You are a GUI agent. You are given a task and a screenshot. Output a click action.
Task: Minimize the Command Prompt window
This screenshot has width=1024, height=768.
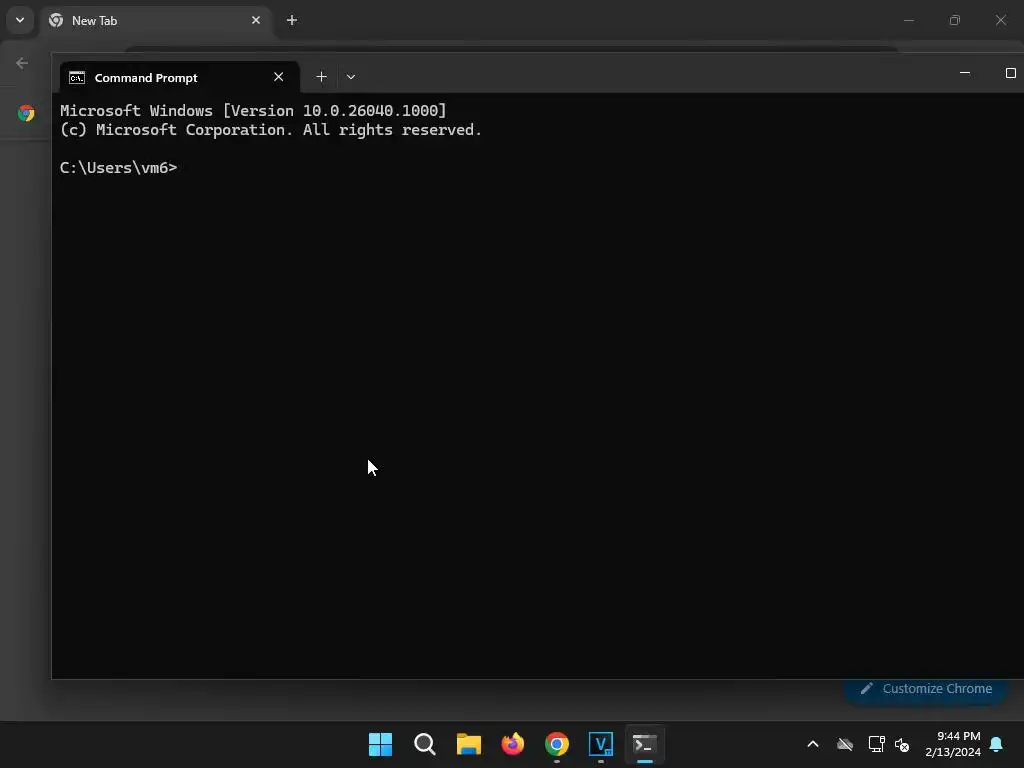[965, 73]
